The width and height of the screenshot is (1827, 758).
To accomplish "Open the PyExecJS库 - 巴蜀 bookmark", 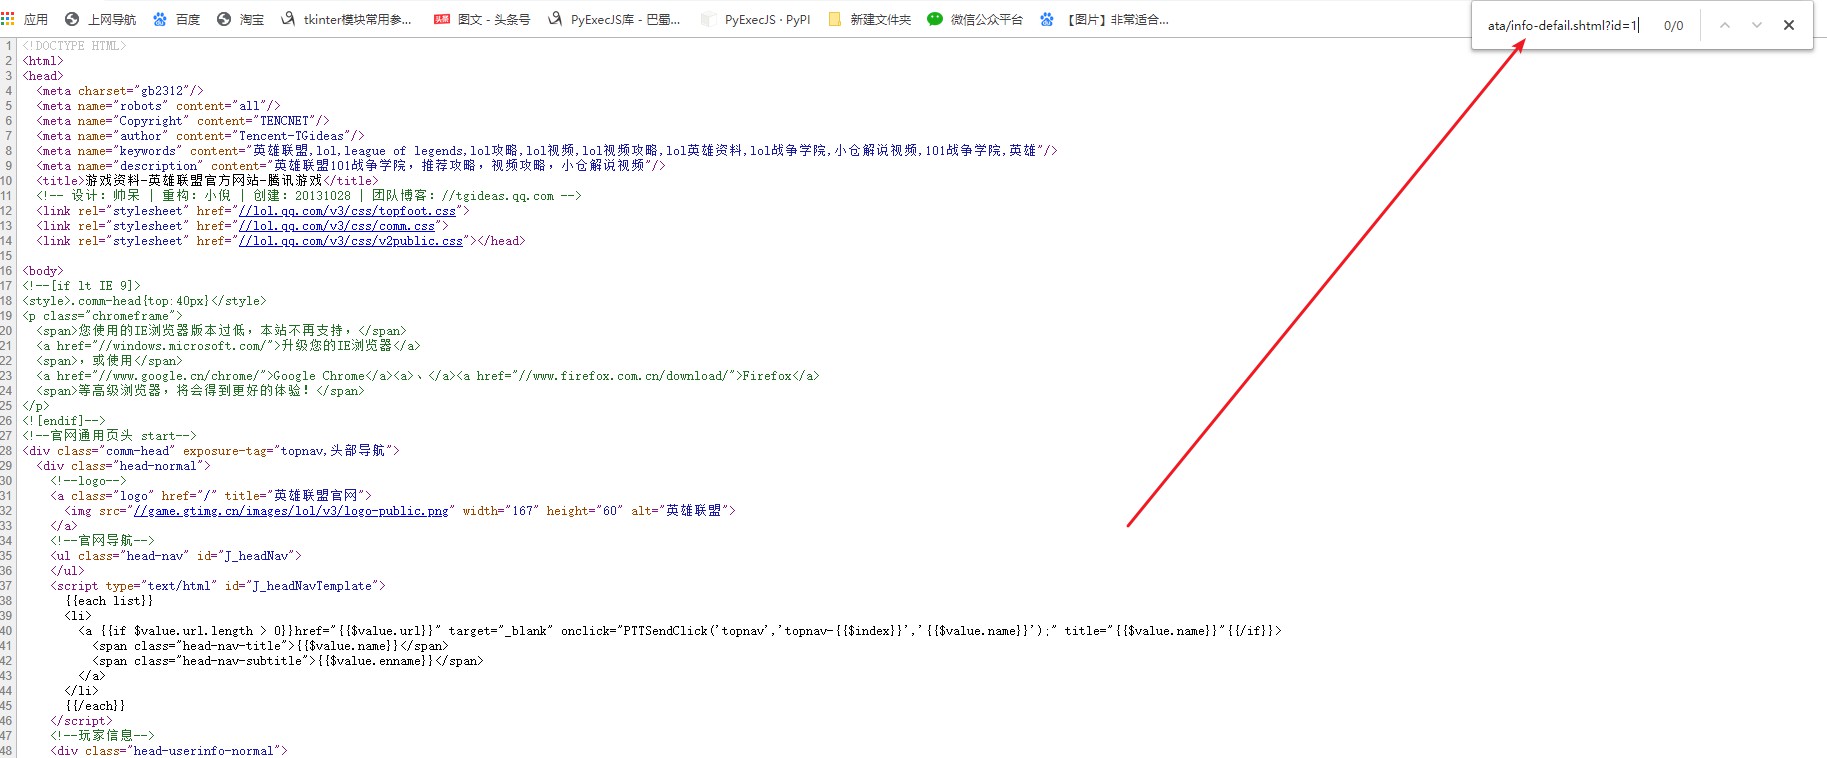I will tap(614, 19).
